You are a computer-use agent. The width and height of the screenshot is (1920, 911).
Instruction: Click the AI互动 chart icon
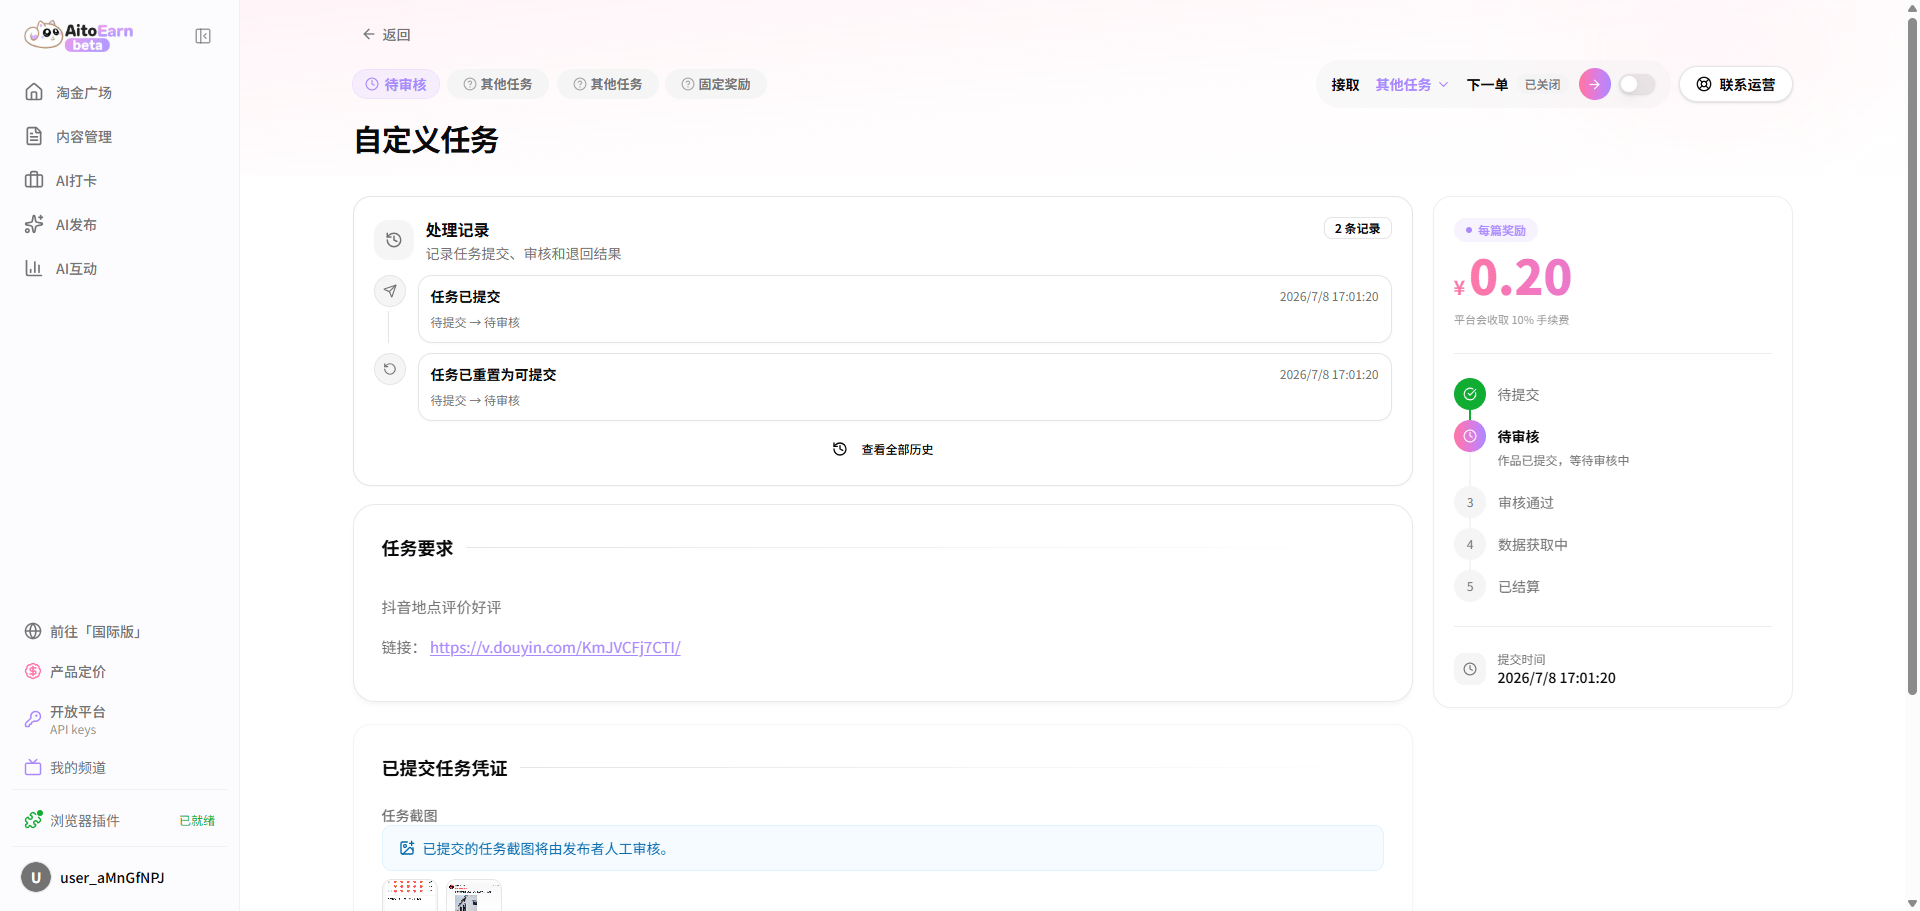[34, 268]
